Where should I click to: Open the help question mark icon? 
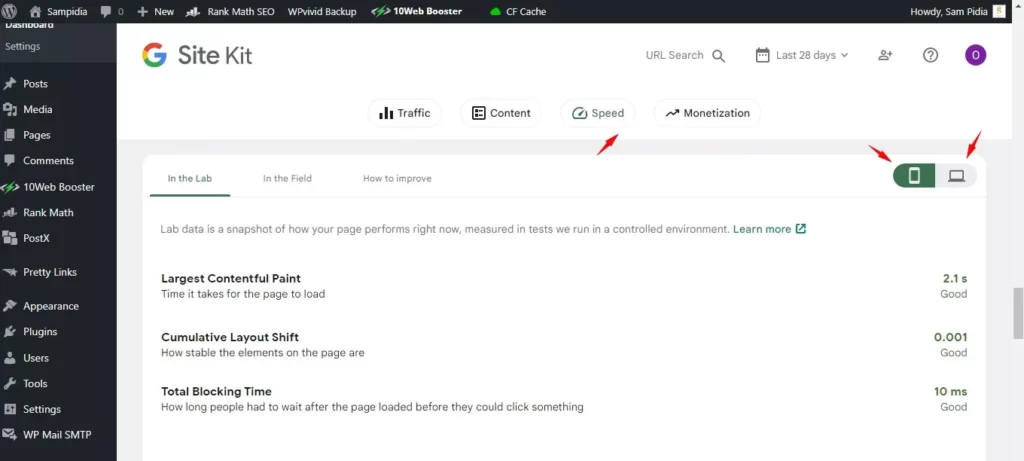[x=931, y=56]
